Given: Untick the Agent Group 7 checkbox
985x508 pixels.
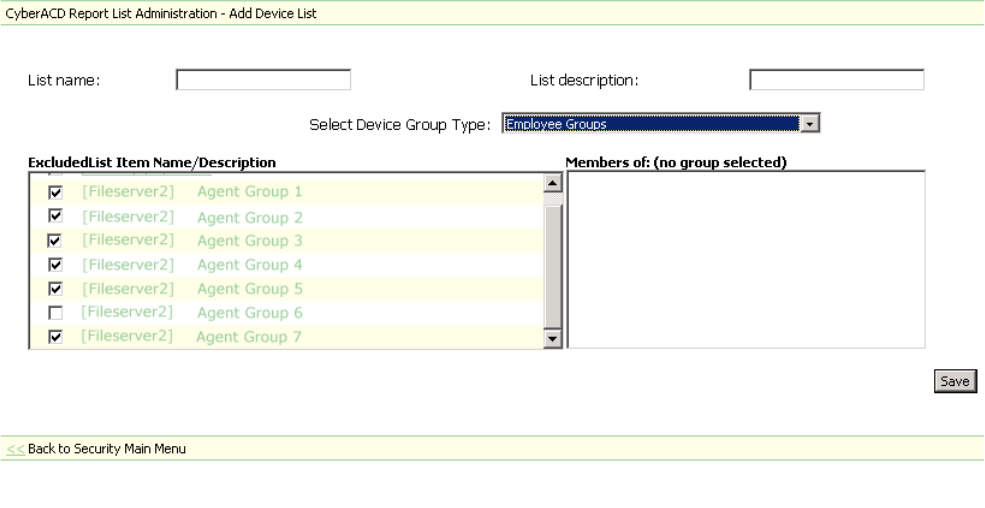Looking at the screenshot, I should tap(56, 337).
